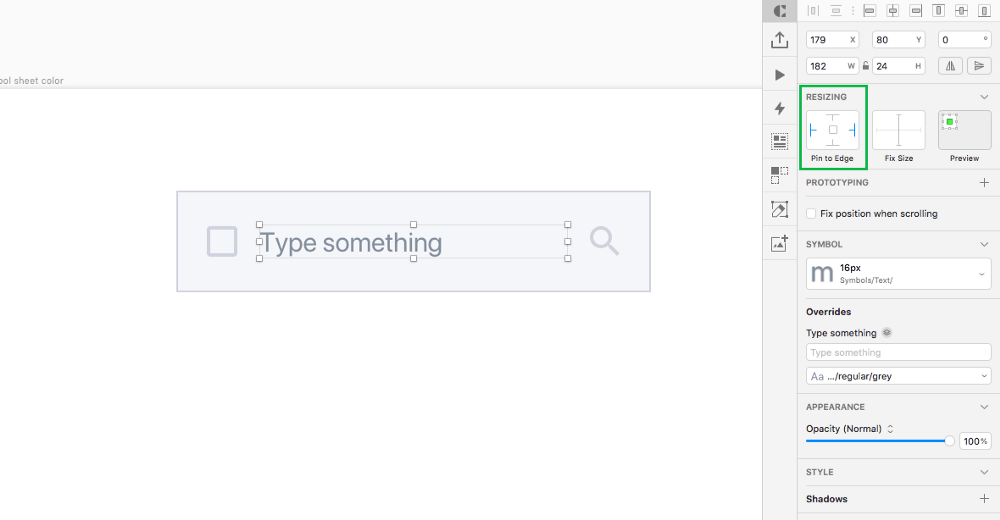Viewport: 1000px width, 520px height.
Task: Toggle the aspect ratio lock icon
Action: (865, 66)
